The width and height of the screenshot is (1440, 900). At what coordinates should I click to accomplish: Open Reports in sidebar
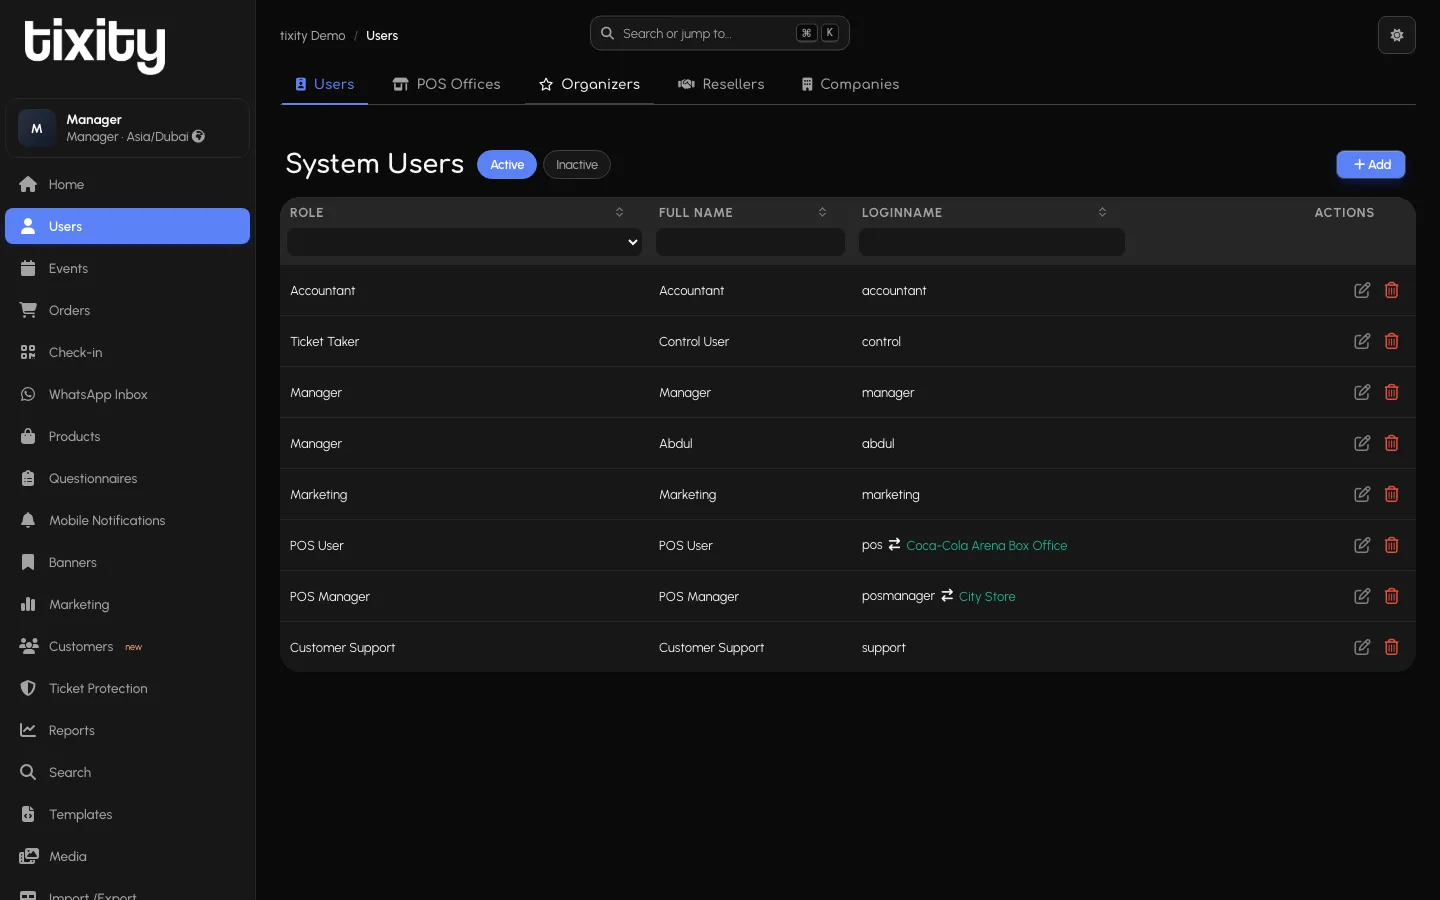(128, 730)
